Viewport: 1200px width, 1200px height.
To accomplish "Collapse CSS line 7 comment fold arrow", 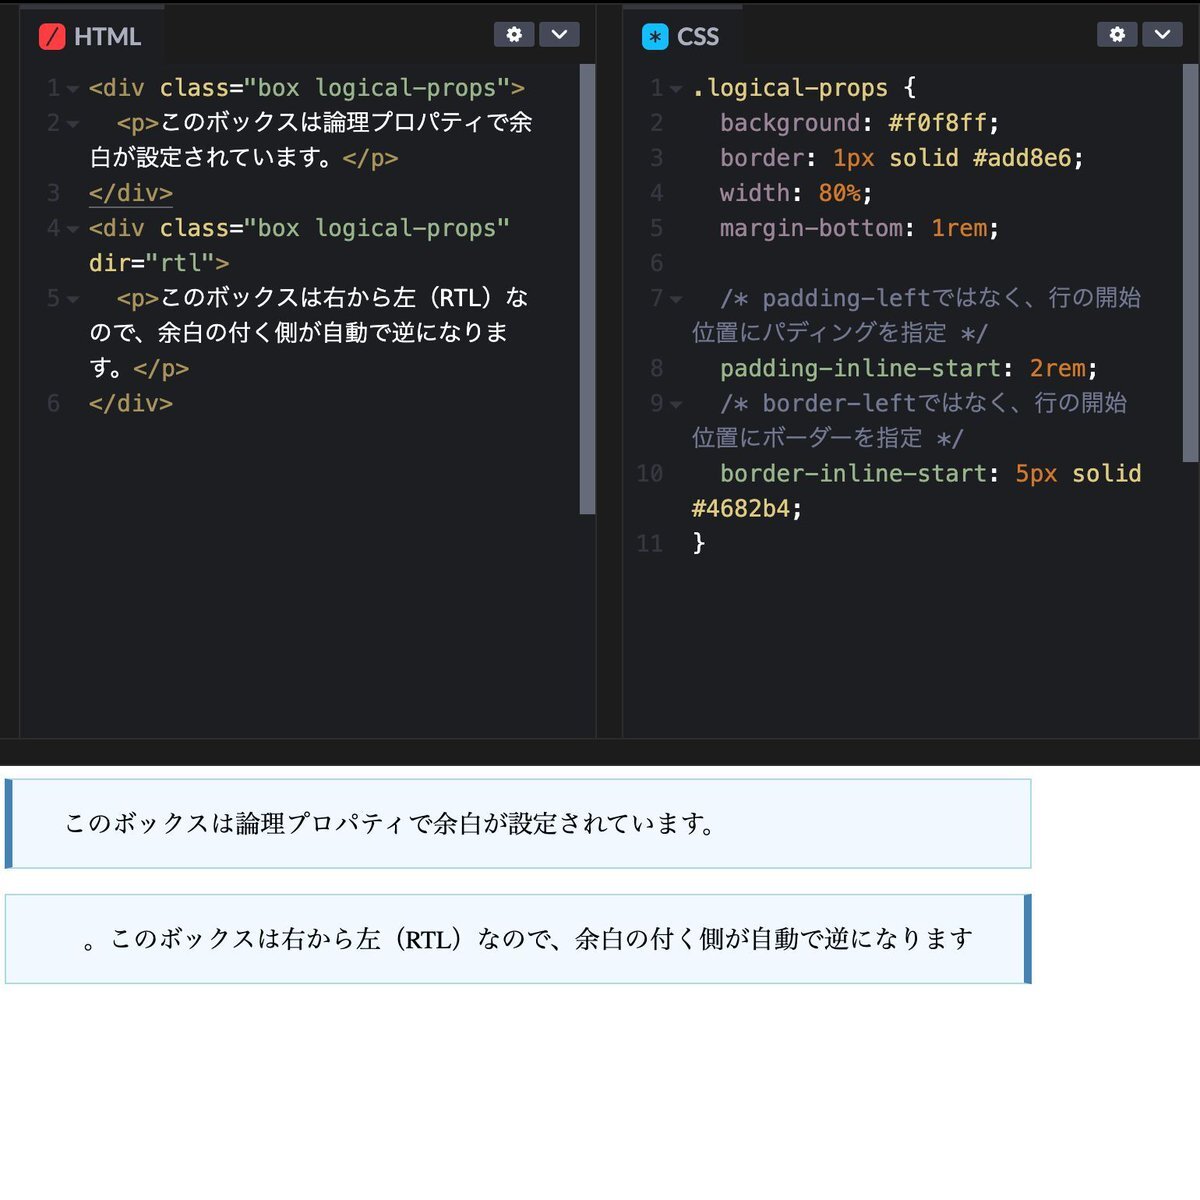I will (x=676, y=299).
